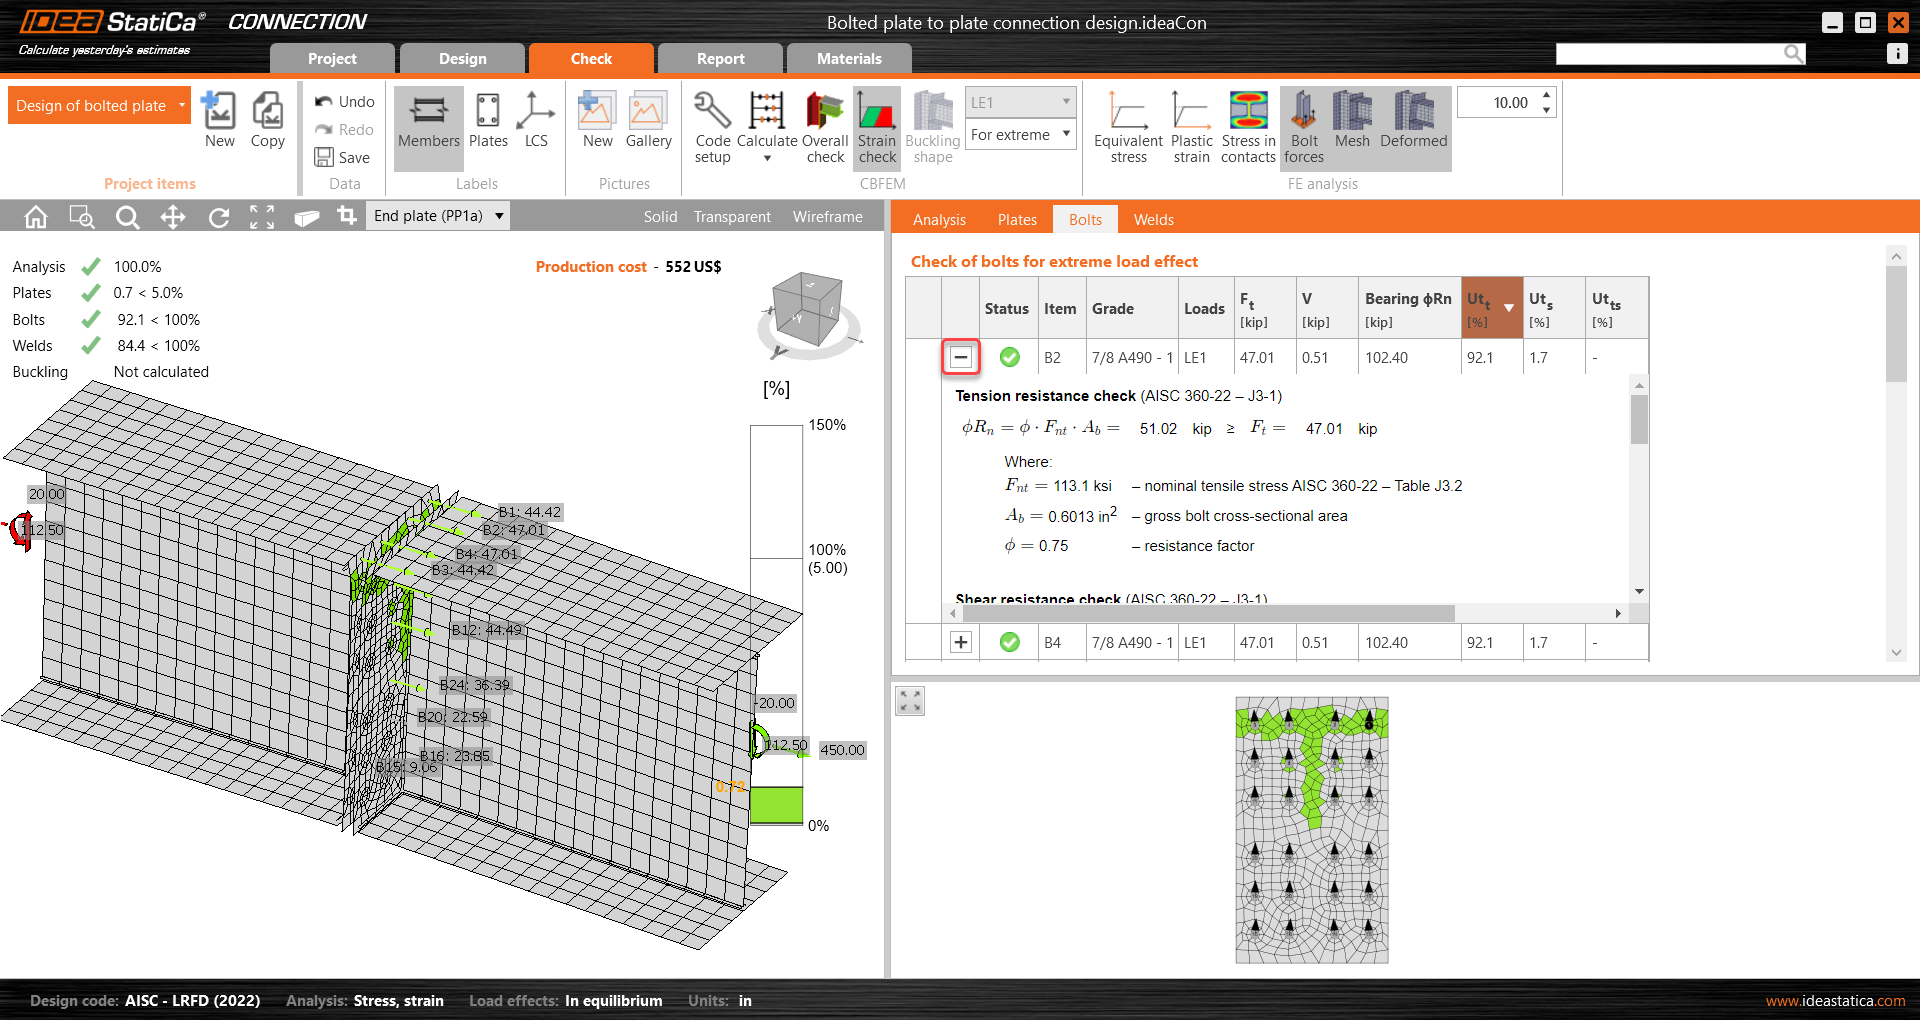Undo the last change
Screen dimensions: 1920x1020
point(344,101)
